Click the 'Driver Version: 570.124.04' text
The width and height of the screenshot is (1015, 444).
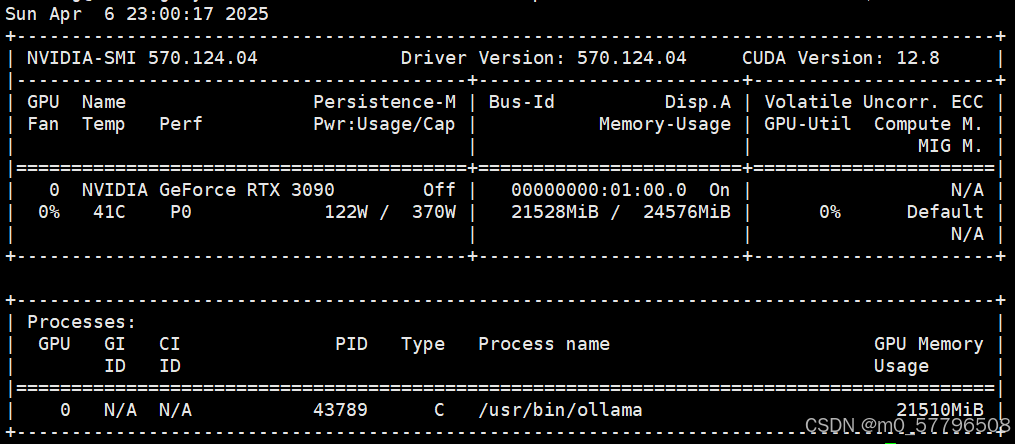(x=544, y=58)
